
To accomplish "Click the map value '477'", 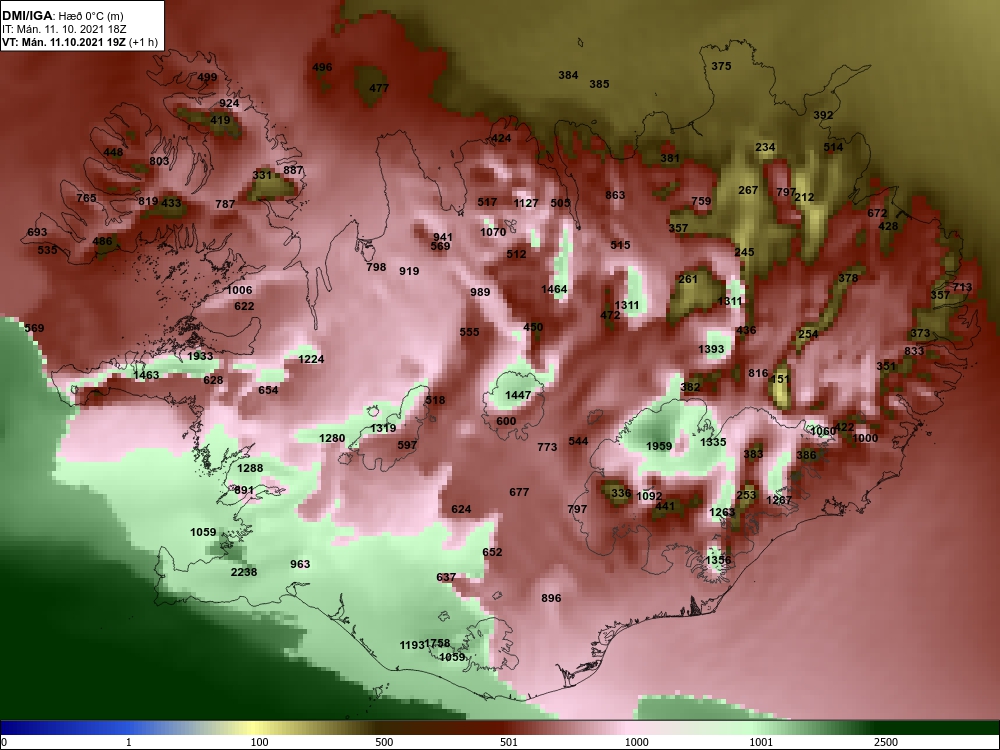I will click(x=379, y=88).
